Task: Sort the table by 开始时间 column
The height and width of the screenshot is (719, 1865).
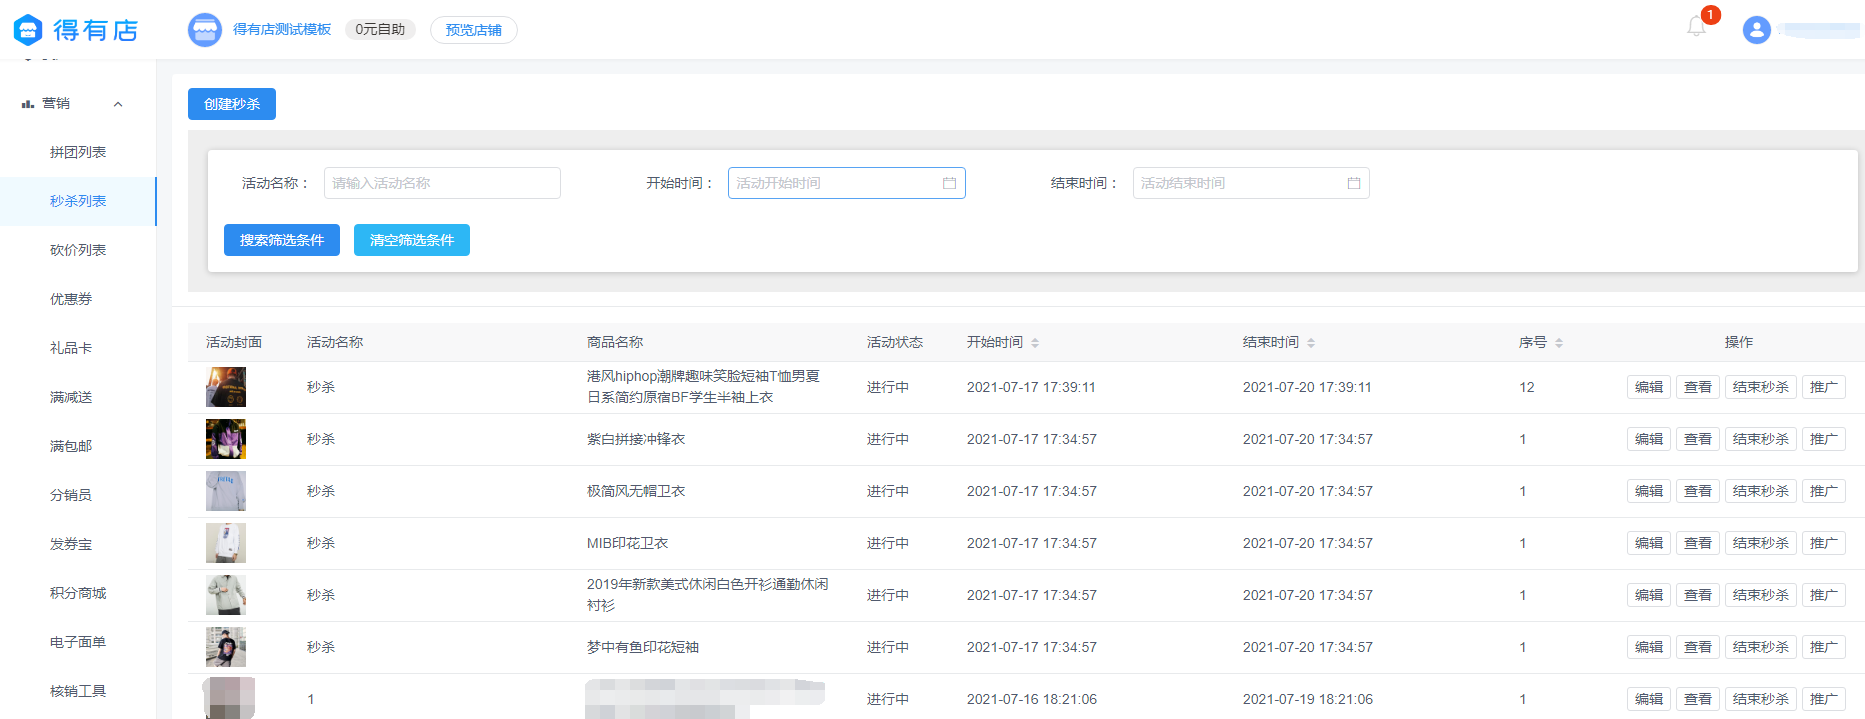Action: (1035, 343)
